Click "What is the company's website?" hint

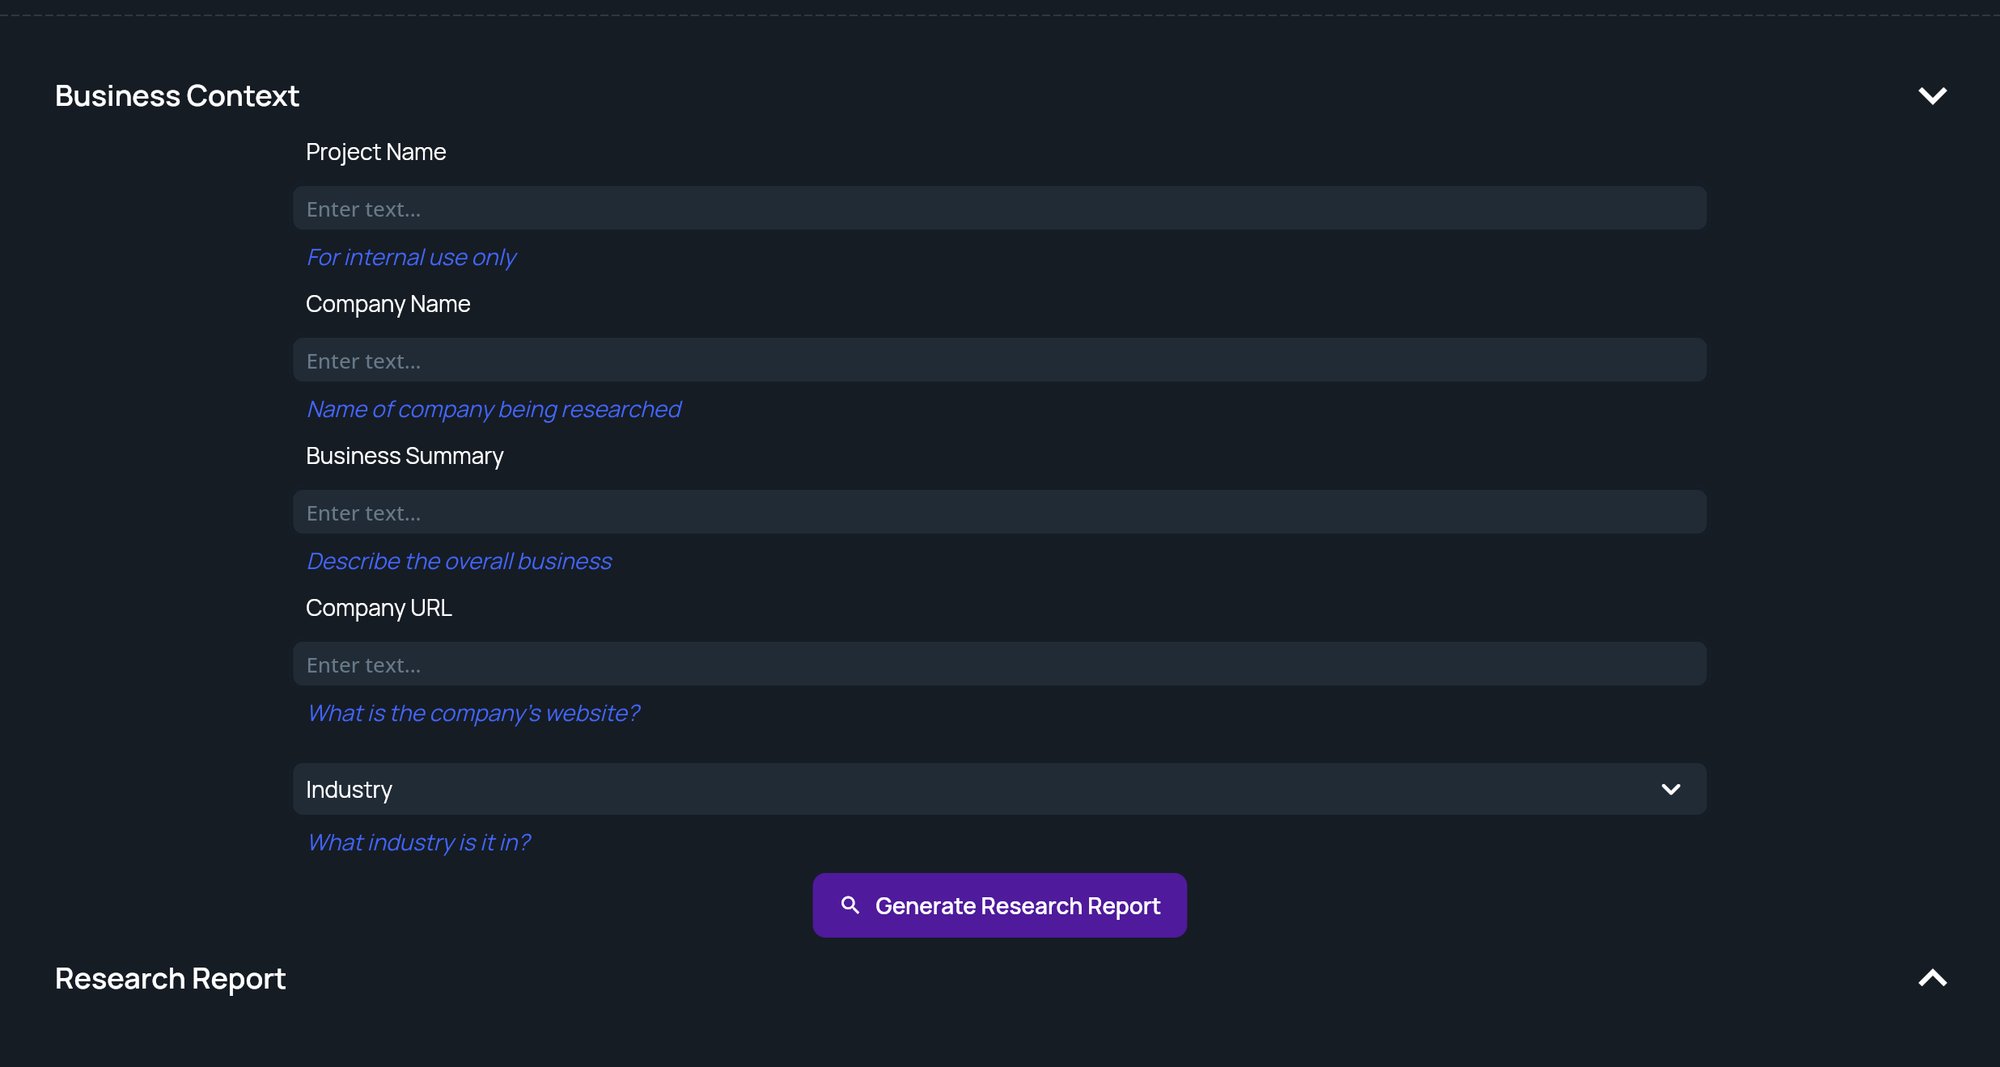point(473,714)
